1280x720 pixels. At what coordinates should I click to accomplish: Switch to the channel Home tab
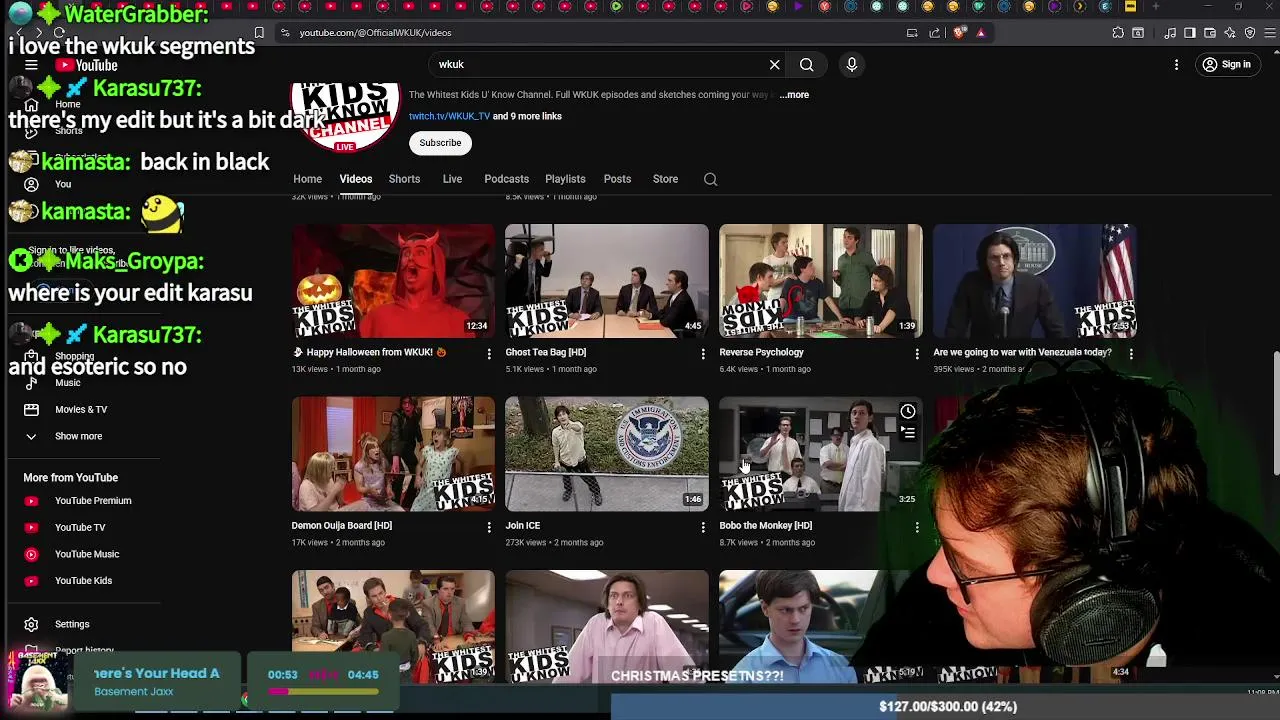(x=307, y=179)
